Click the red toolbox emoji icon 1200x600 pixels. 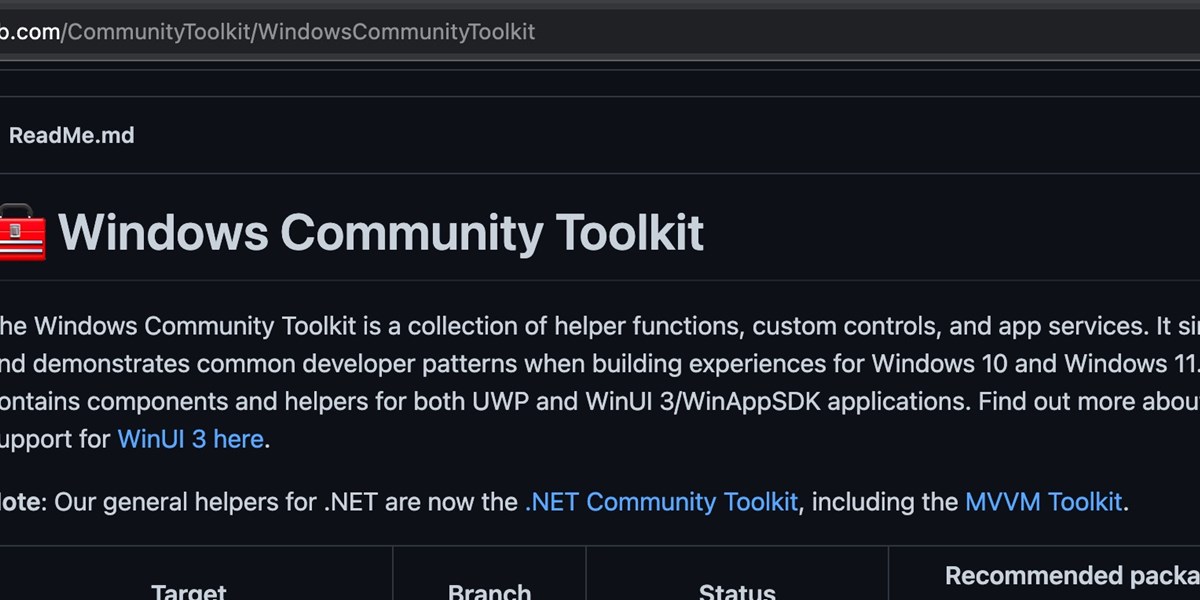click(x=22, y=232)
